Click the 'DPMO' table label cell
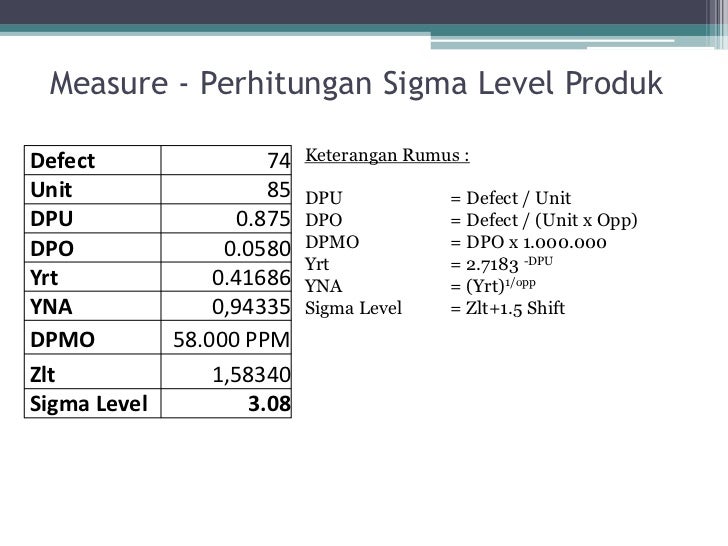The image size is (728, 546). 92,338
